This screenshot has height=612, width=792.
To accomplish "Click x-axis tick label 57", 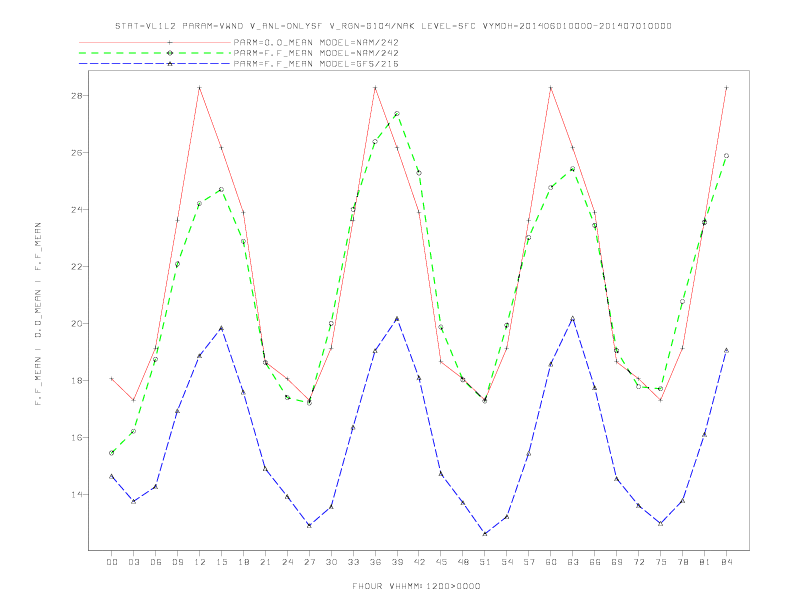I will coord(529,562).
